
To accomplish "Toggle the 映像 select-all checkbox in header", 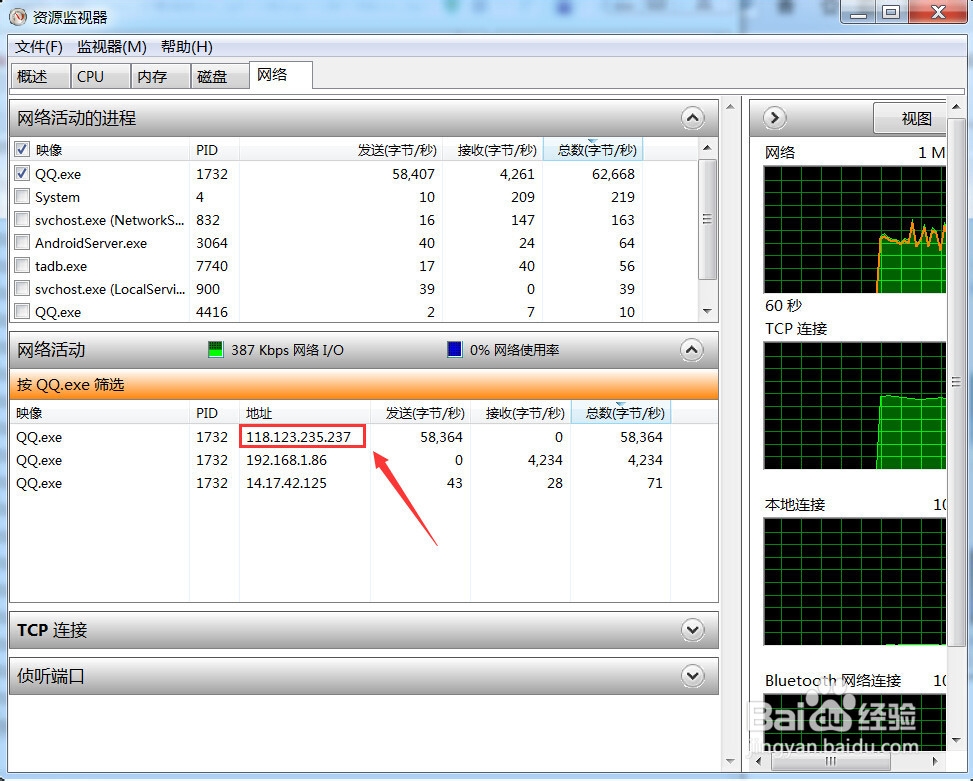I will [22, 149].
